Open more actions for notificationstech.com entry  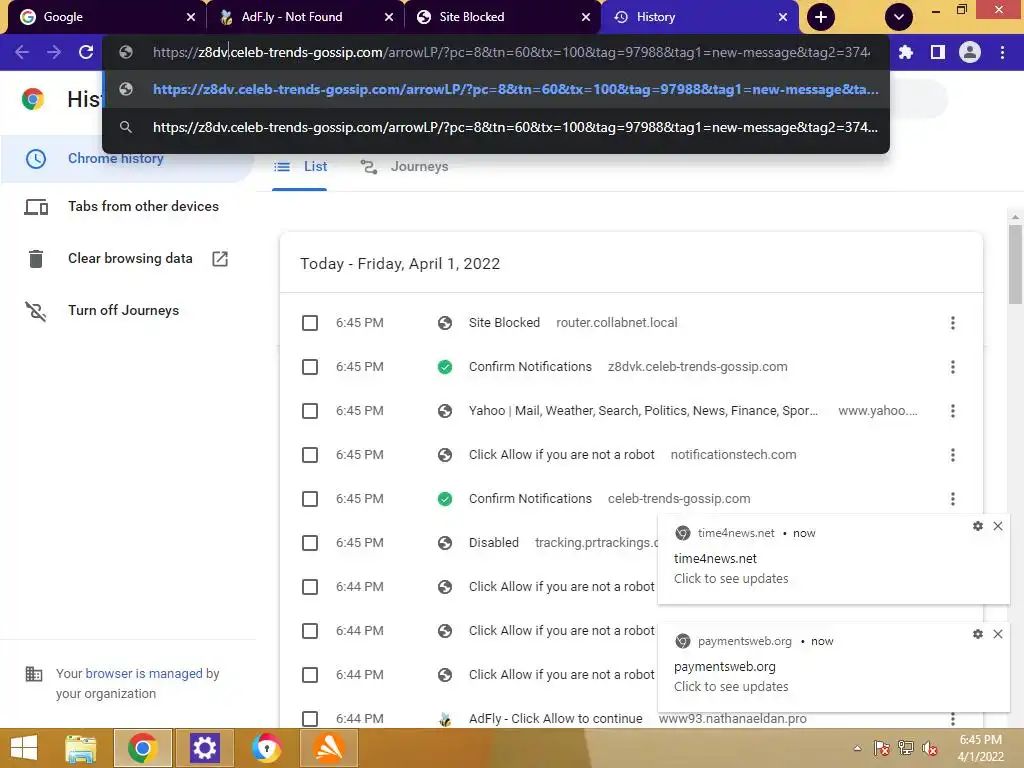953,455
